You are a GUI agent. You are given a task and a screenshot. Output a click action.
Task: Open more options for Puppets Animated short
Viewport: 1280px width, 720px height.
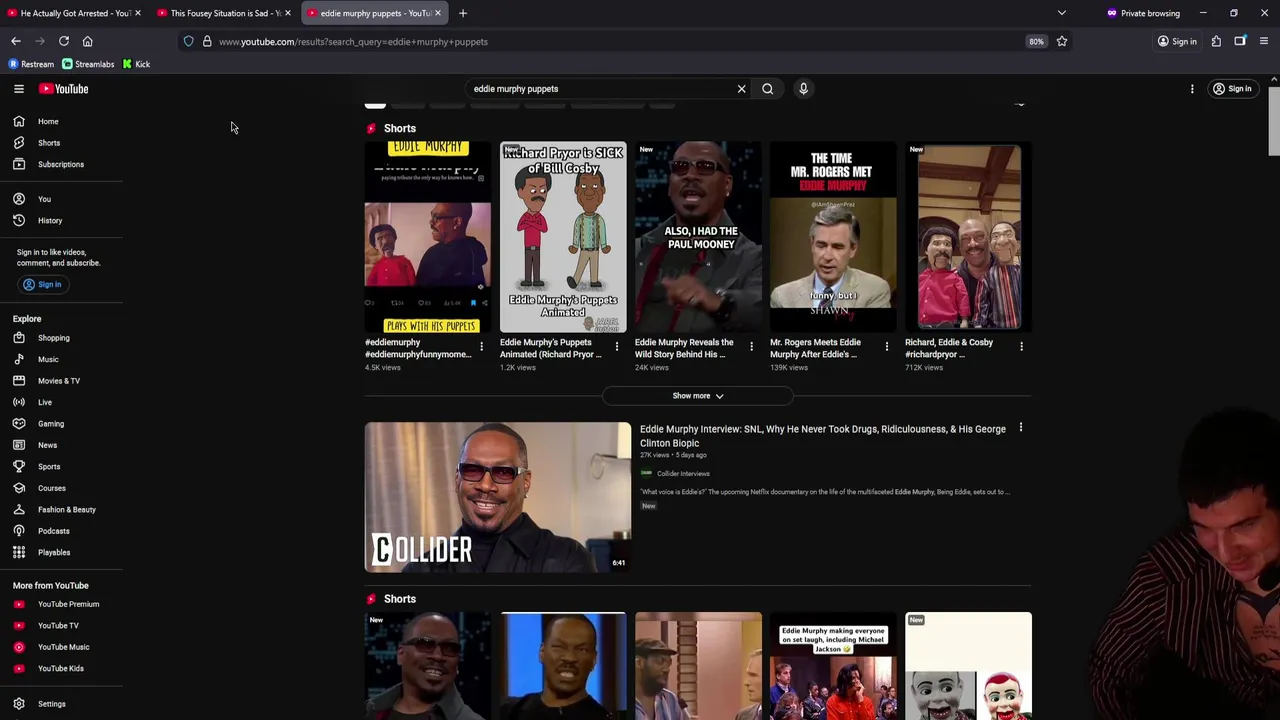616,347
